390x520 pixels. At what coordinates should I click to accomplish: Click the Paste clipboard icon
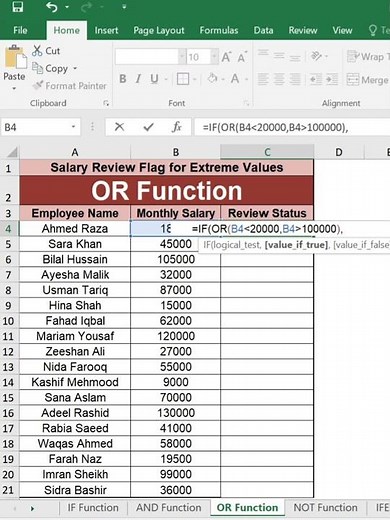click(x=15, y=58)
